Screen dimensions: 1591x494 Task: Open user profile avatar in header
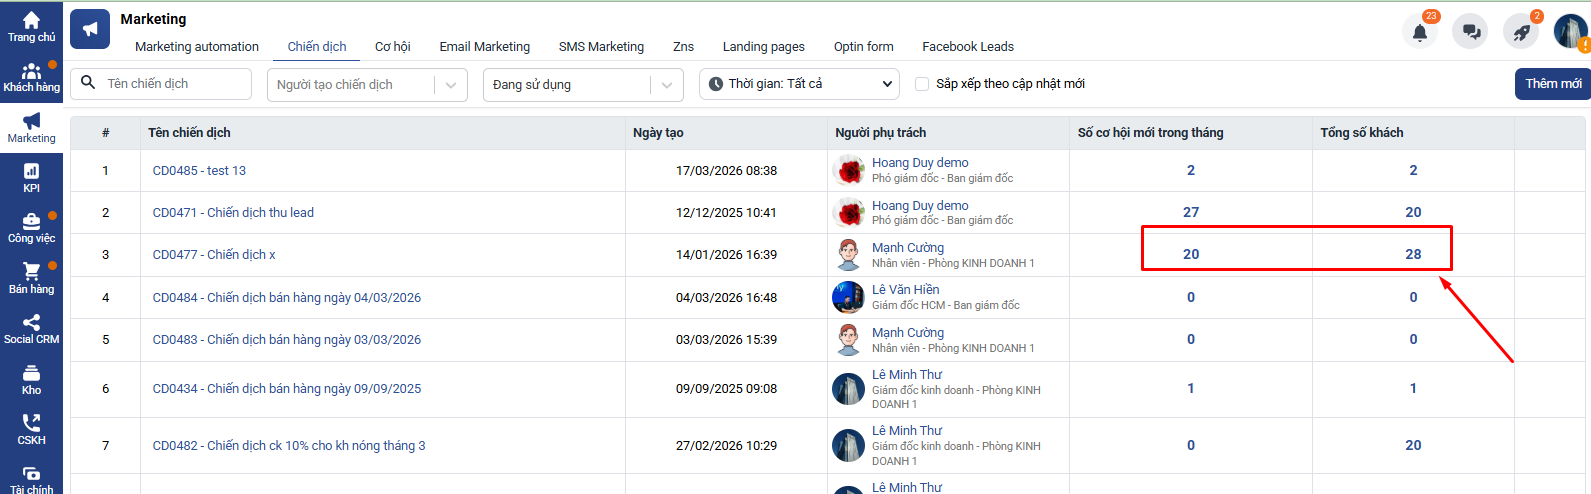pos(1570,32)
